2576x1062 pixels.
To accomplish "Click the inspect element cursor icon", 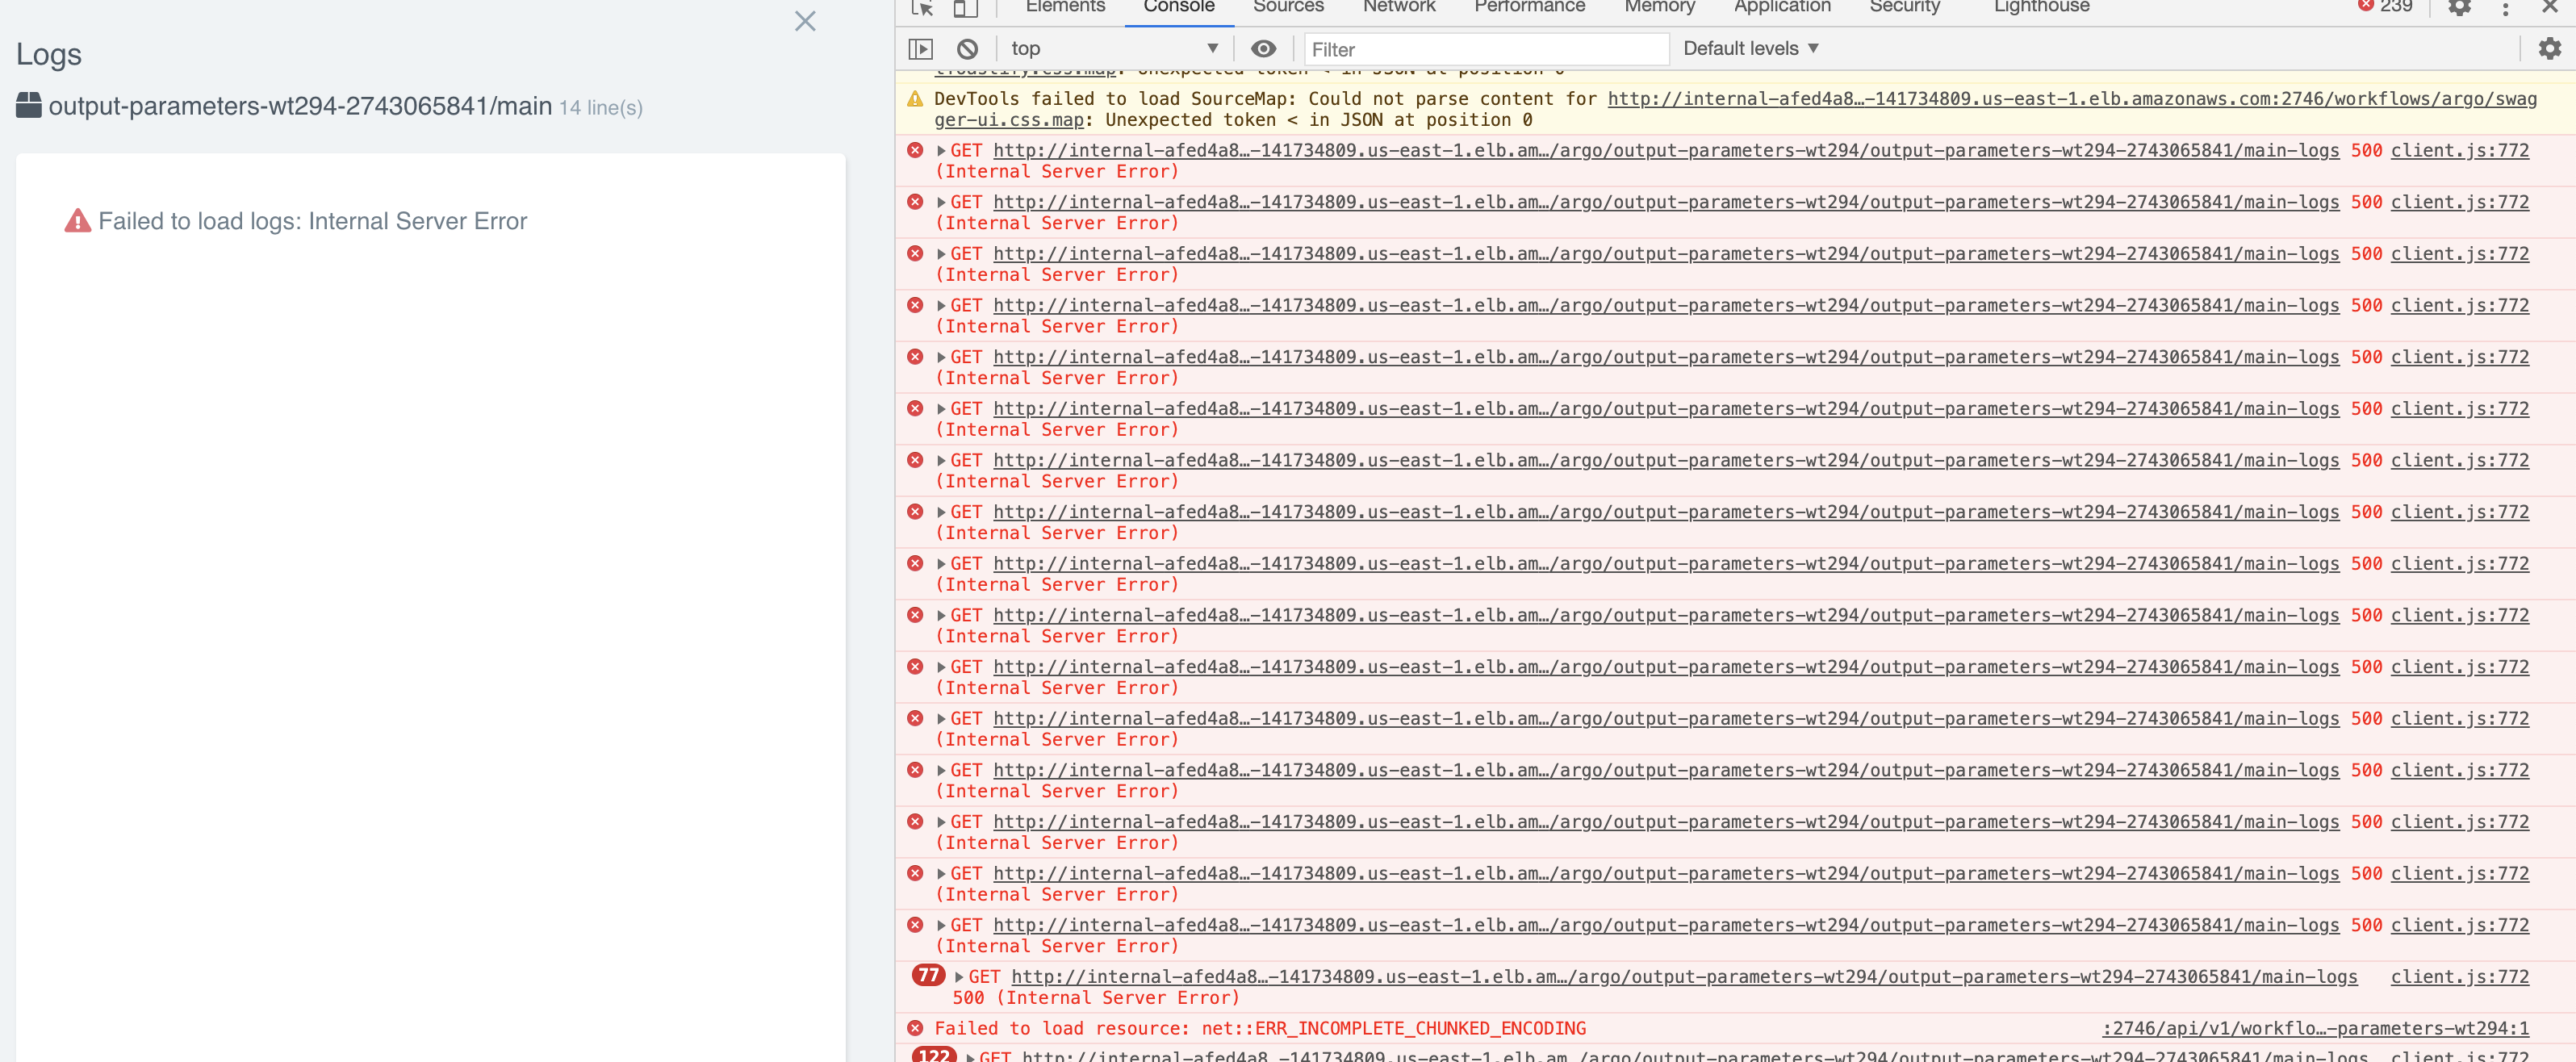I will [x=921, y=8].
